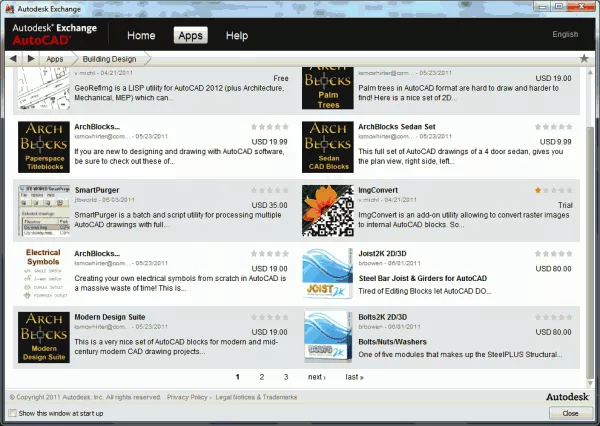
Task: Click the Autodesk Exchange AutoCAD logo
Action: tap(54, 34)
